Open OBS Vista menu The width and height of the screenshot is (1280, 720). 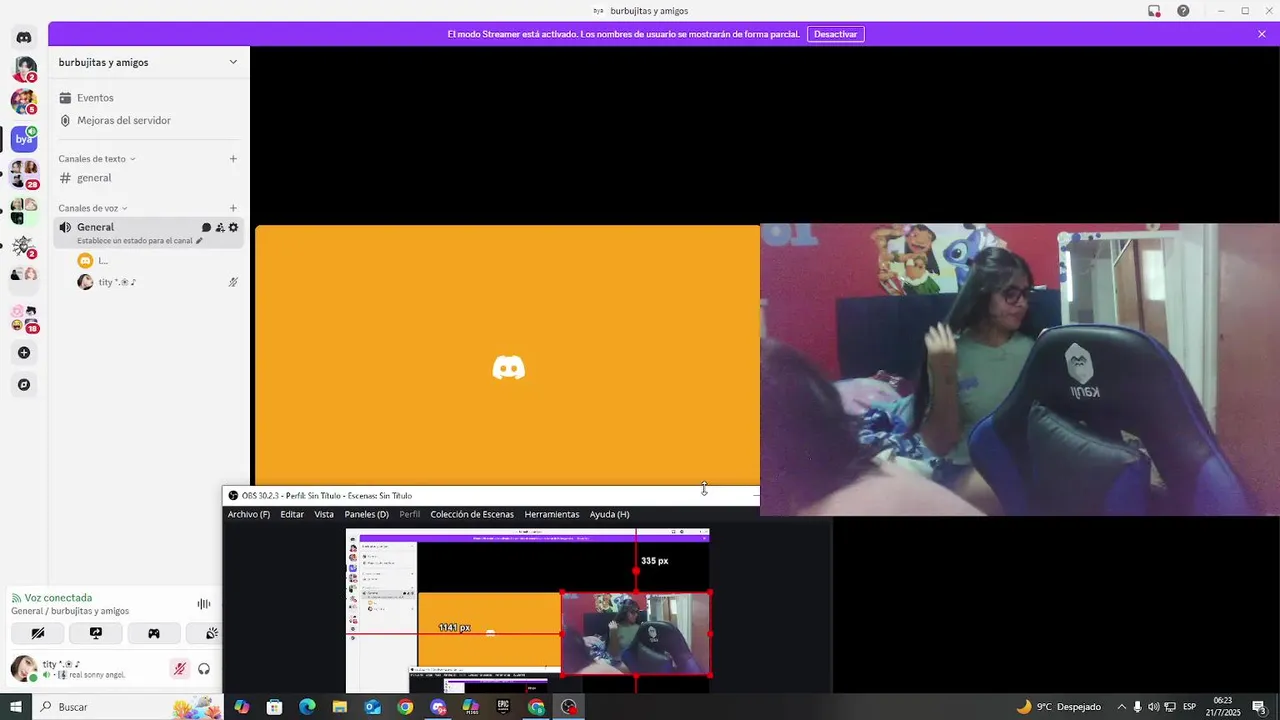(x=324, y=514)
